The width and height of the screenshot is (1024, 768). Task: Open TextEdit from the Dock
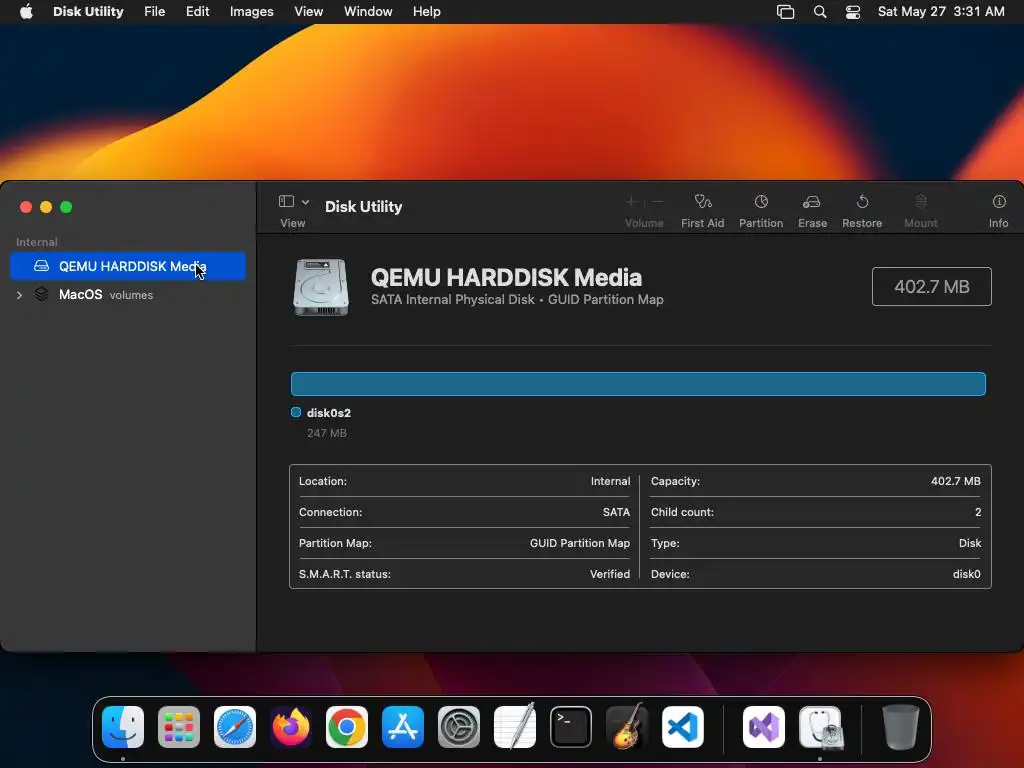click(x=515, y=727)
